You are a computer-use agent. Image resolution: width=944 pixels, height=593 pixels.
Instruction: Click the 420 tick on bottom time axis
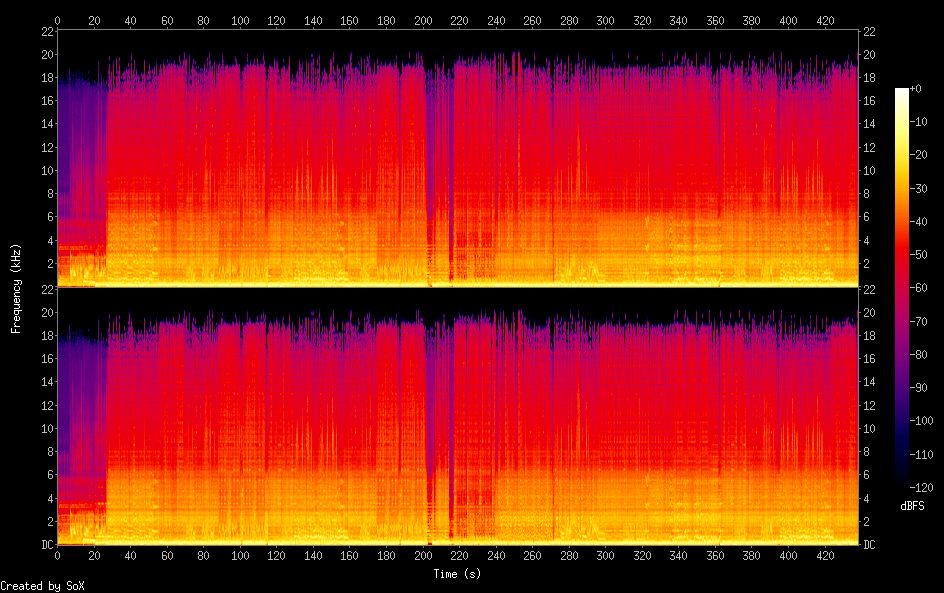(826, 556)
